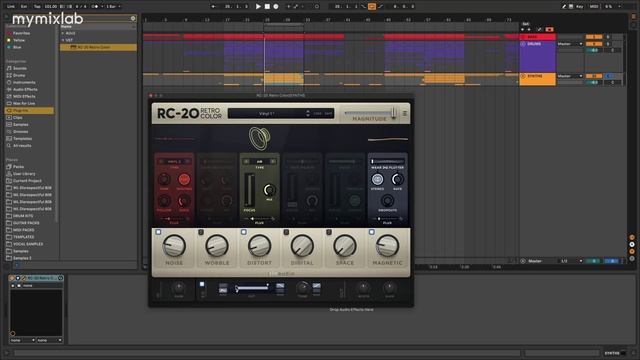The height and width of the screenshot is (360, 640).
Task: Open User Library in Places
Action: (x=24, y=173)
